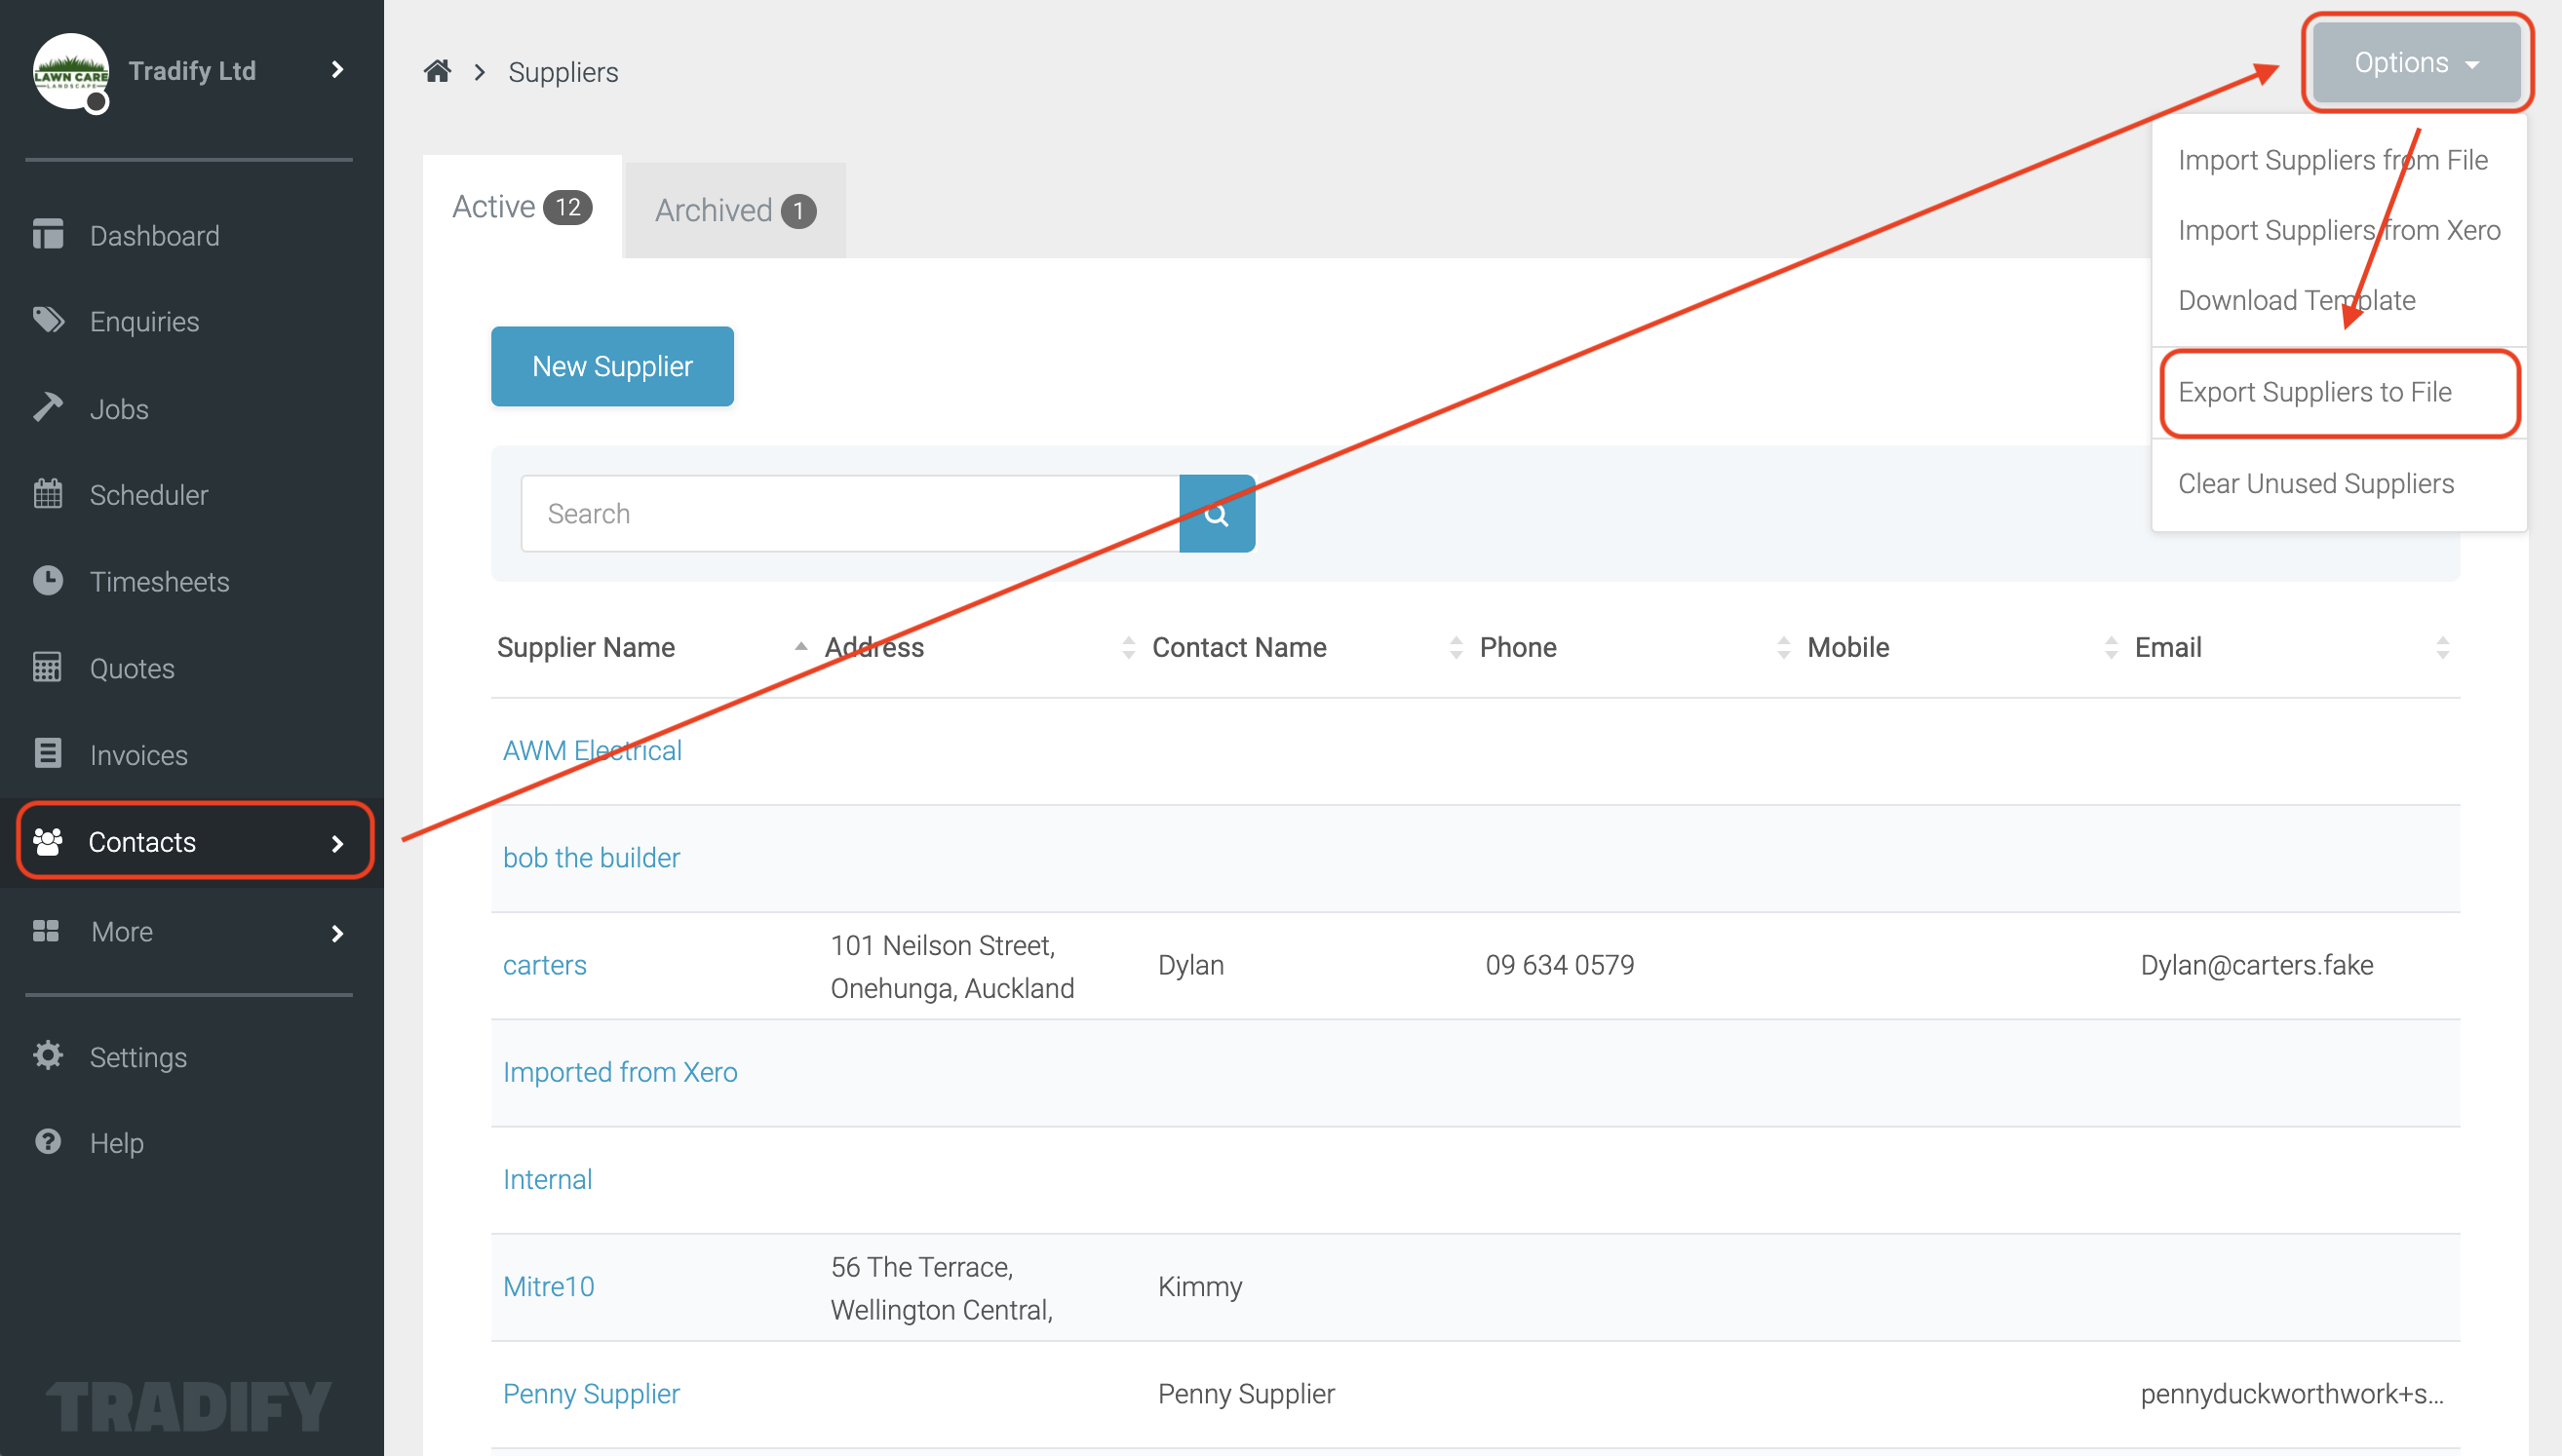
Task: Click the Dylan@carters.fake email cell
Action: [2257, 965]
